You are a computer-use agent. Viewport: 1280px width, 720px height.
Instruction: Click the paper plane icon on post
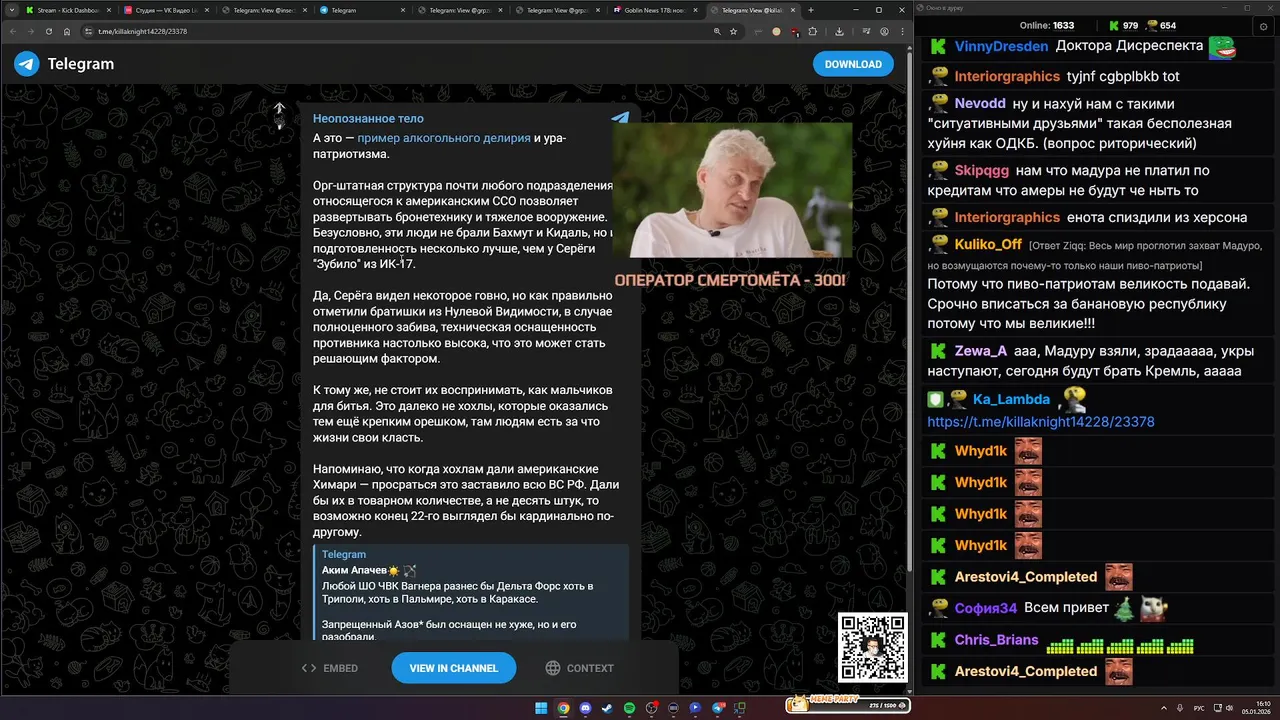[x=620, y=118]
